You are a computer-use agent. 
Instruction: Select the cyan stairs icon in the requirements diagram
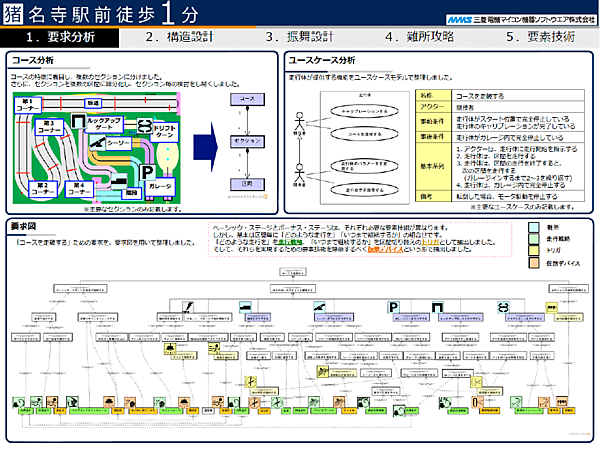[x=245, y=307]
